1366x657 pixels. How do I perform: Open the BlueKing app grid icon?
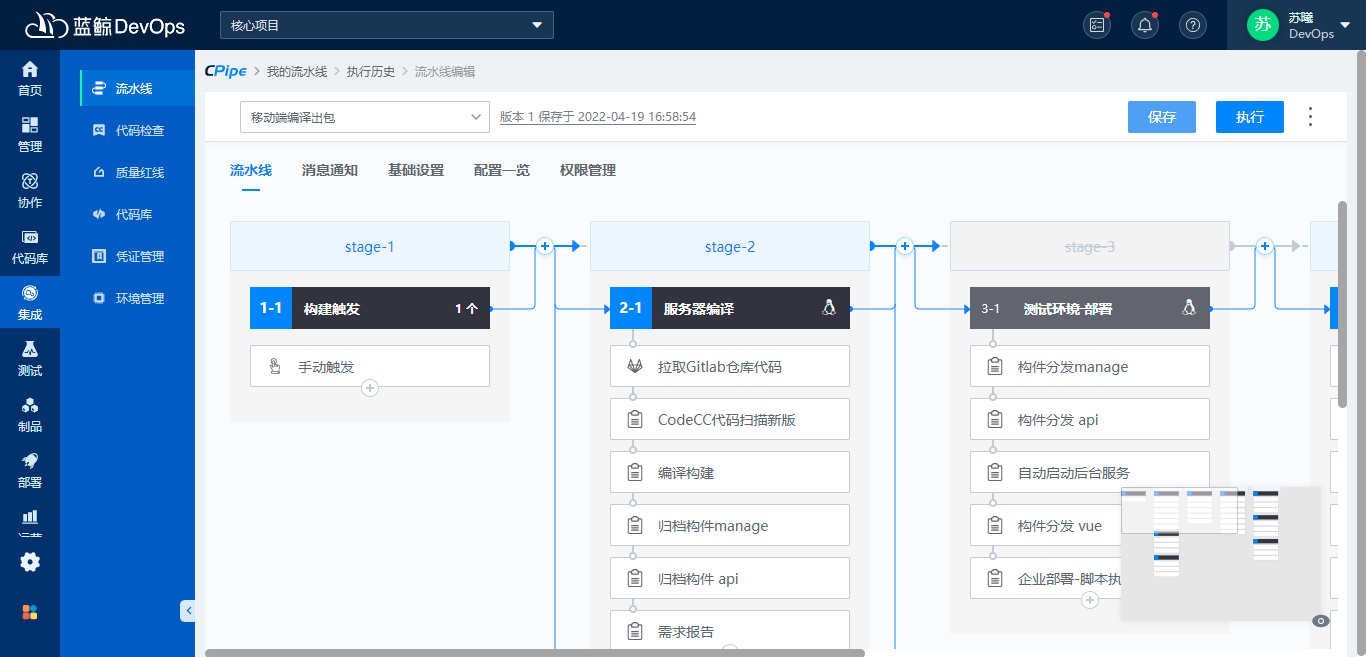tap(29, 610)
